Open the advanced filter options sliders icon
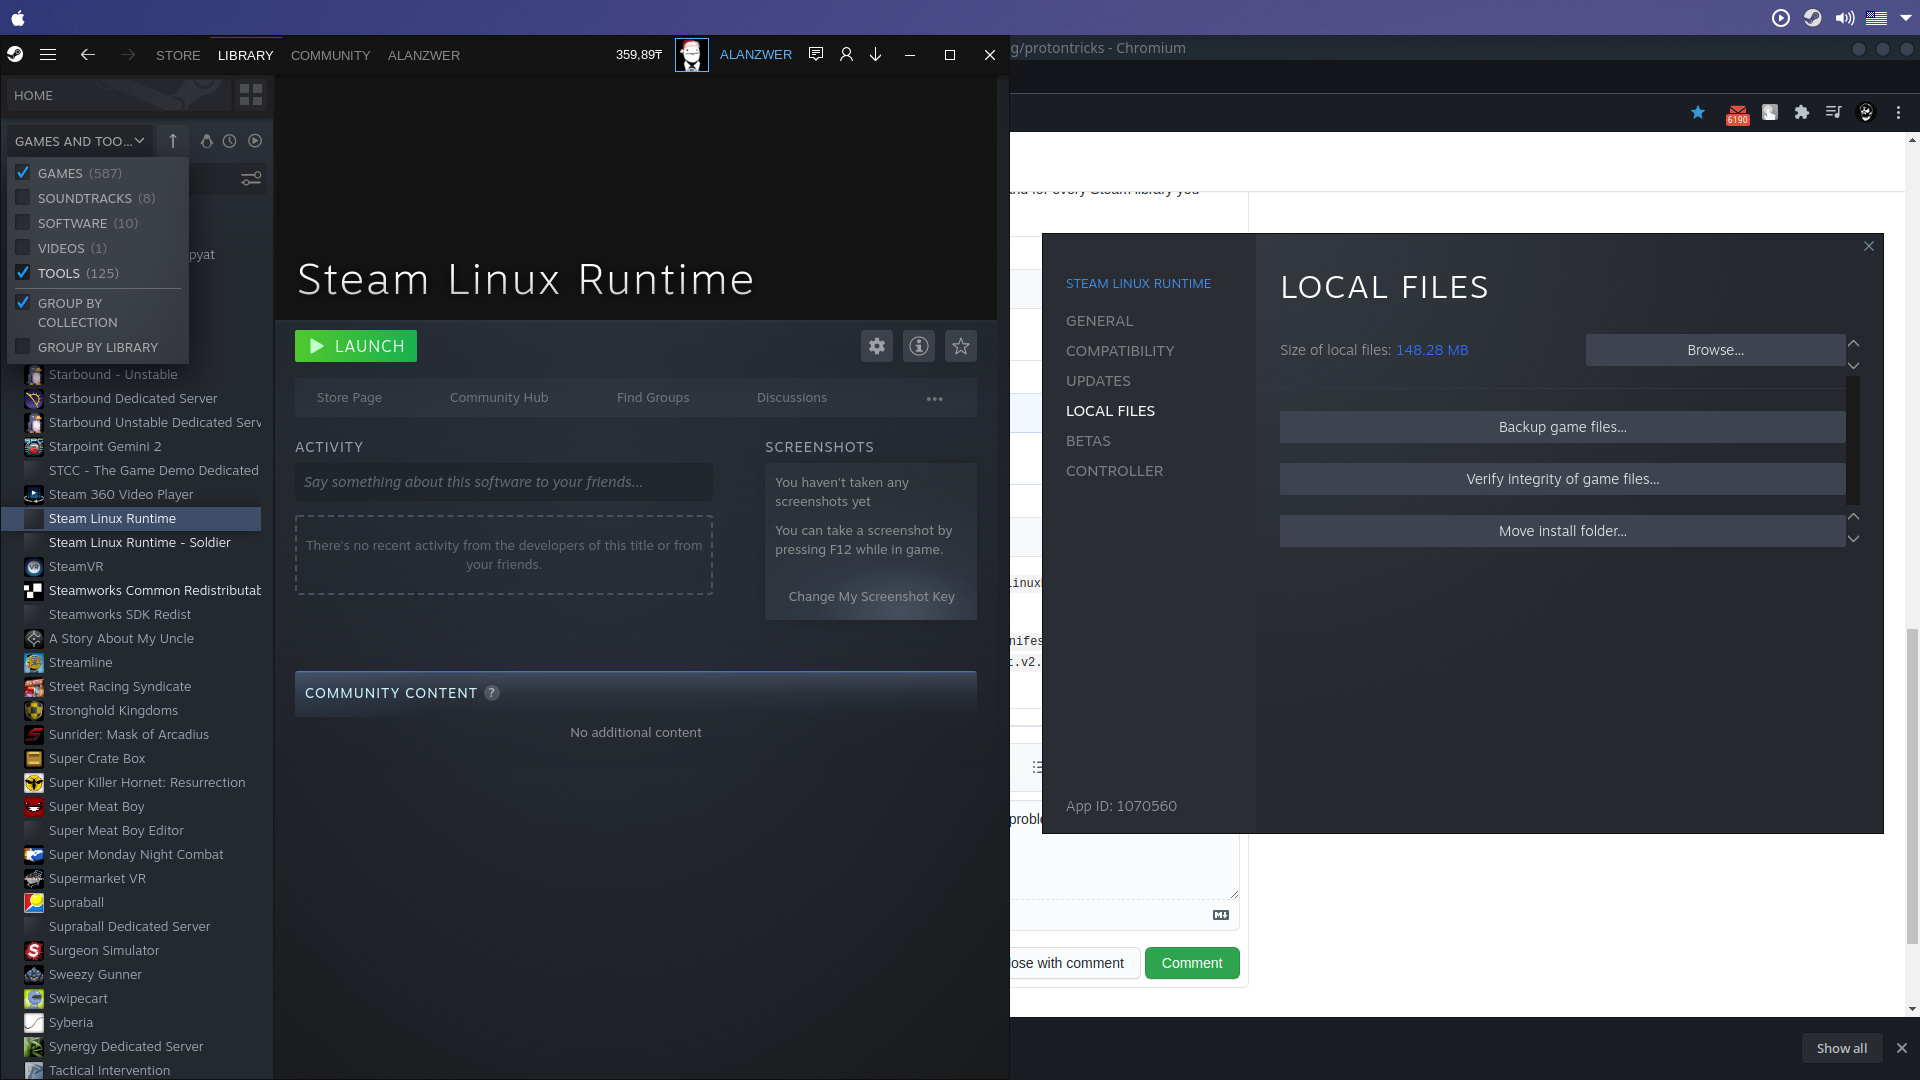Viewport: 1920px width, 1080px height. pos(250,178)
